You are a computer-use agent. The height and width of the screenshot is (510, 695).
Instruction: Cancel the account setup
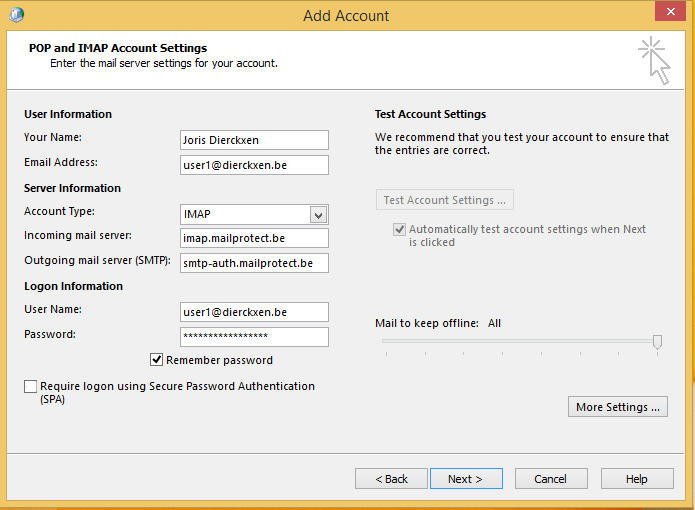(x=550, y=479)
